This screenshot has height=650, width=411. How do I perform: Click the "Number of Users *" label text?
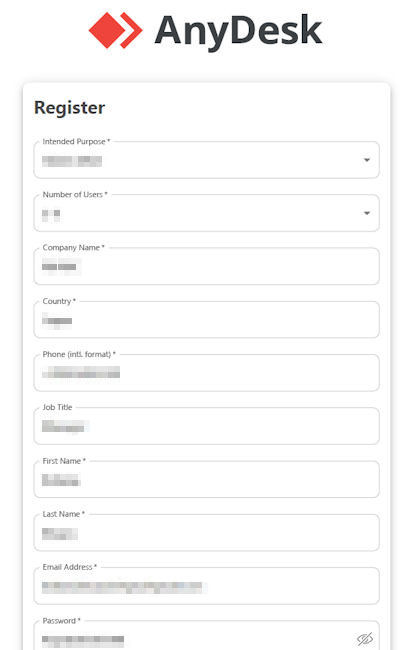pos(75,194)
